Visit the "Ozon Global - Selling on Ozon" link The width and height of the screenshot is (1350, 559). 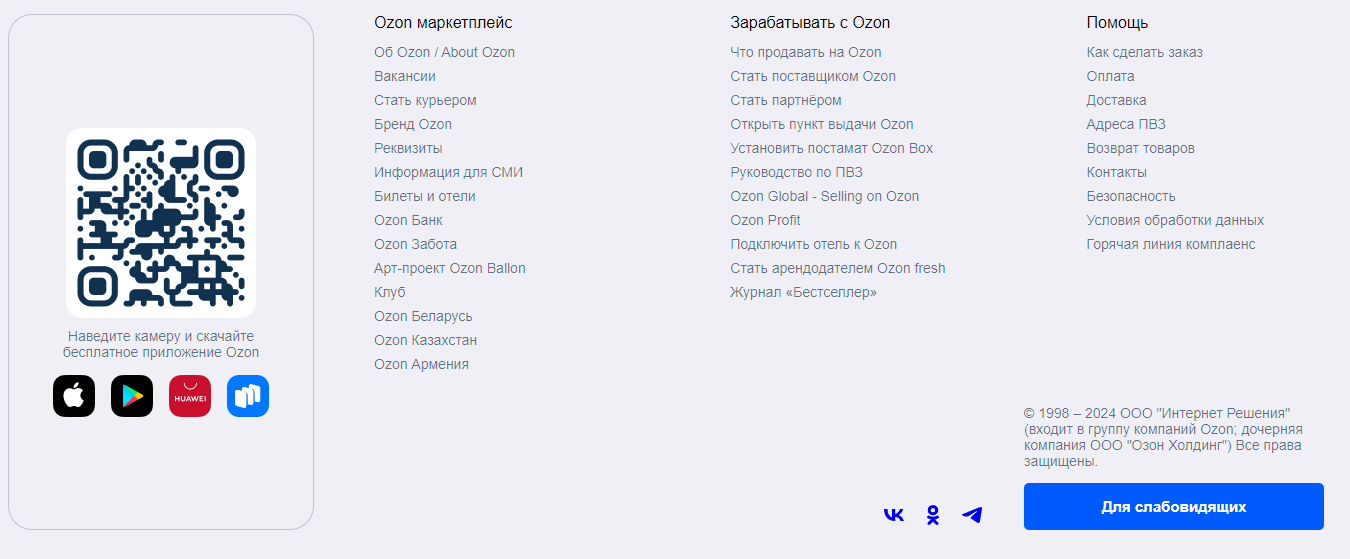point(825,196)
